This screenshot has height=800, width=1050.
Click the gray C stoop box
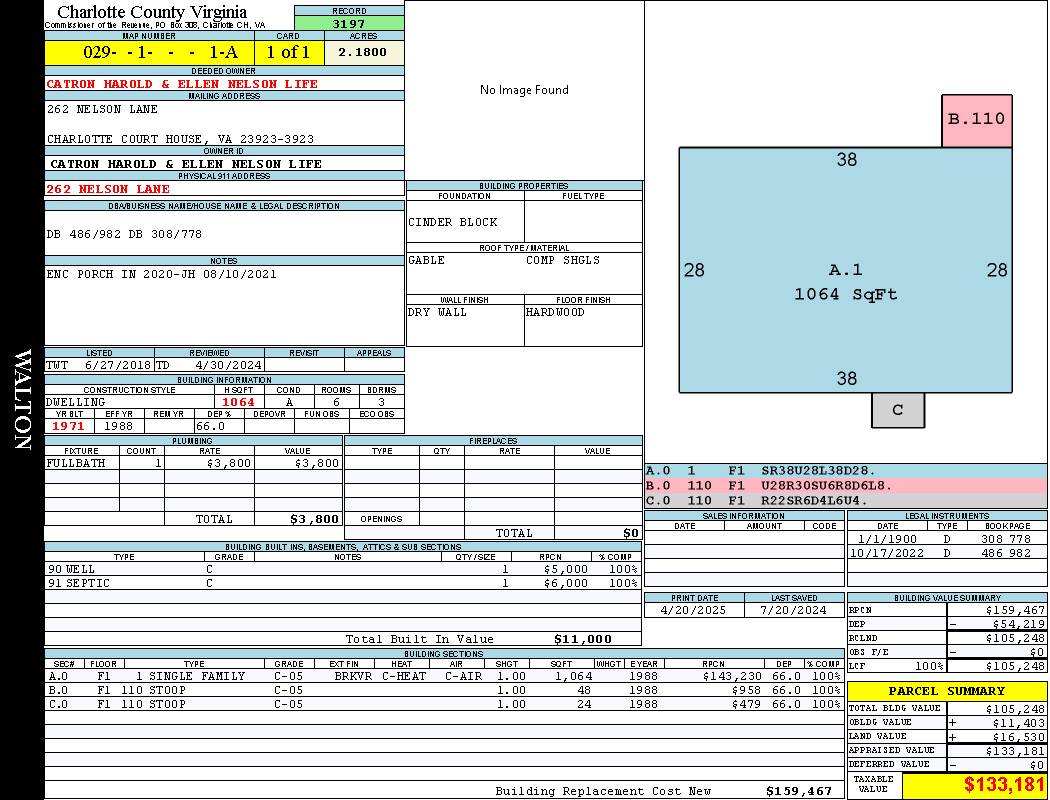tap(897, 410)
